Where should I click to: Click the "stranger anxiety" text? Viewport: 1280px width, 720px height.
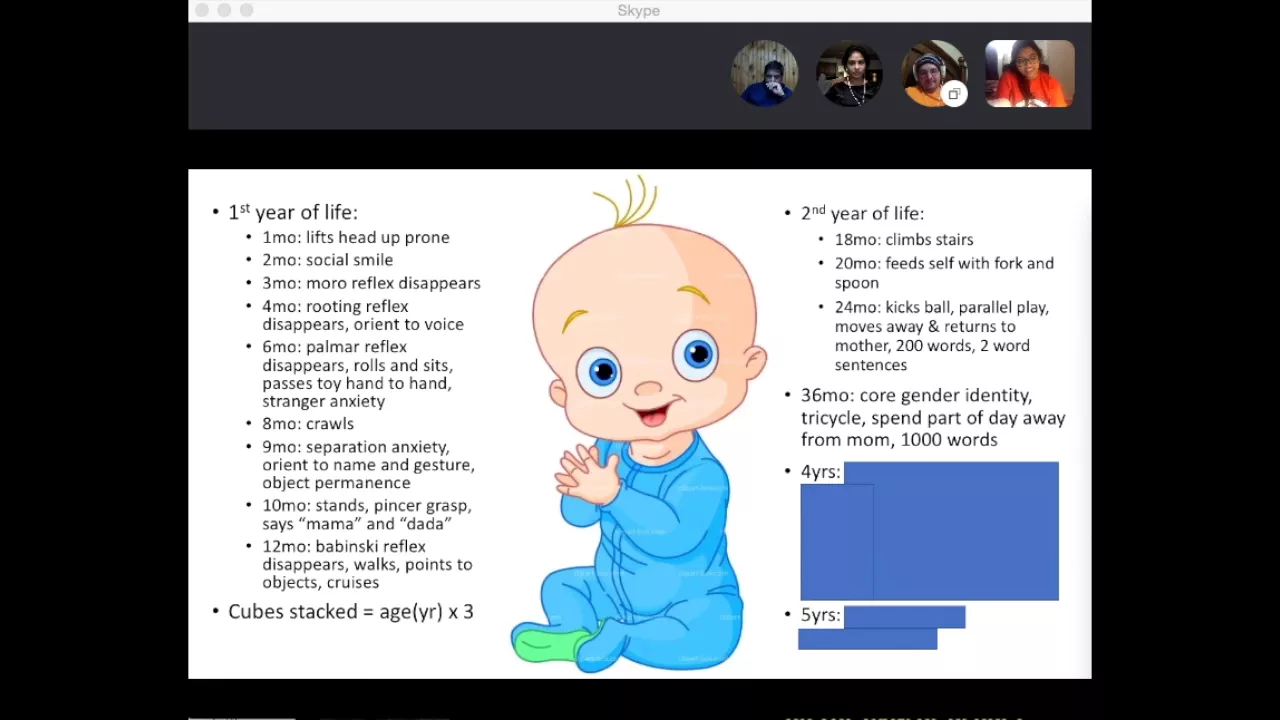323,401
